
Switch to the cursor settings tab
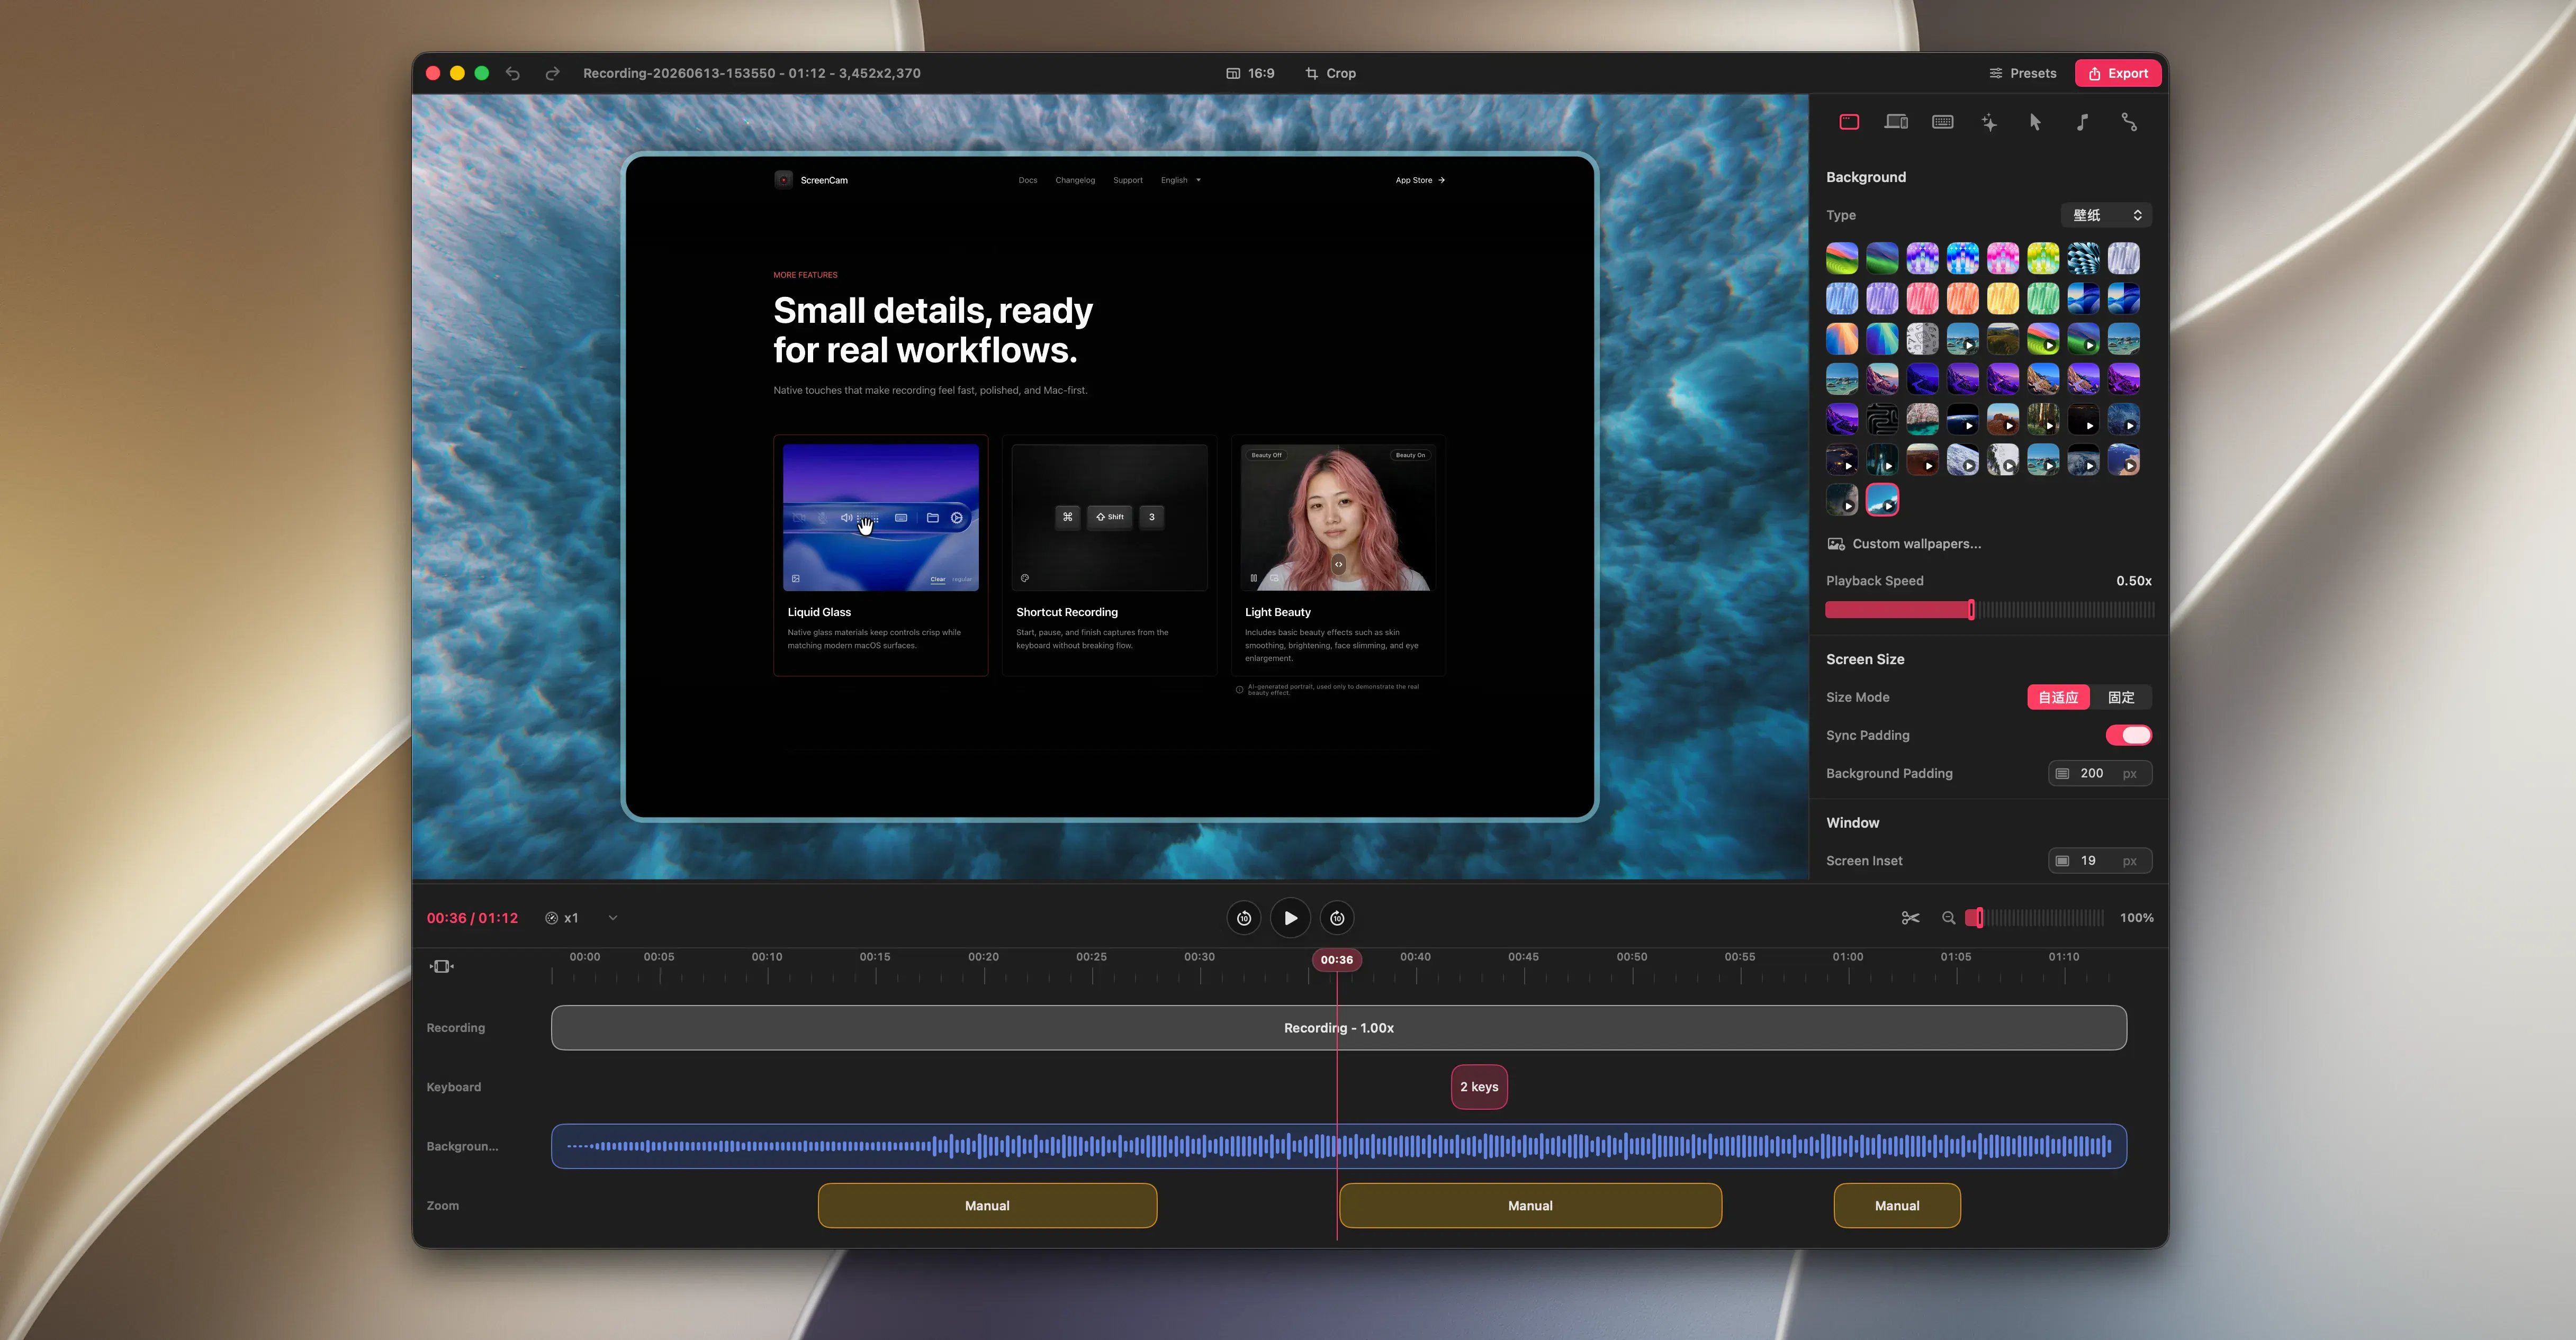click(x=2035, y=122)
